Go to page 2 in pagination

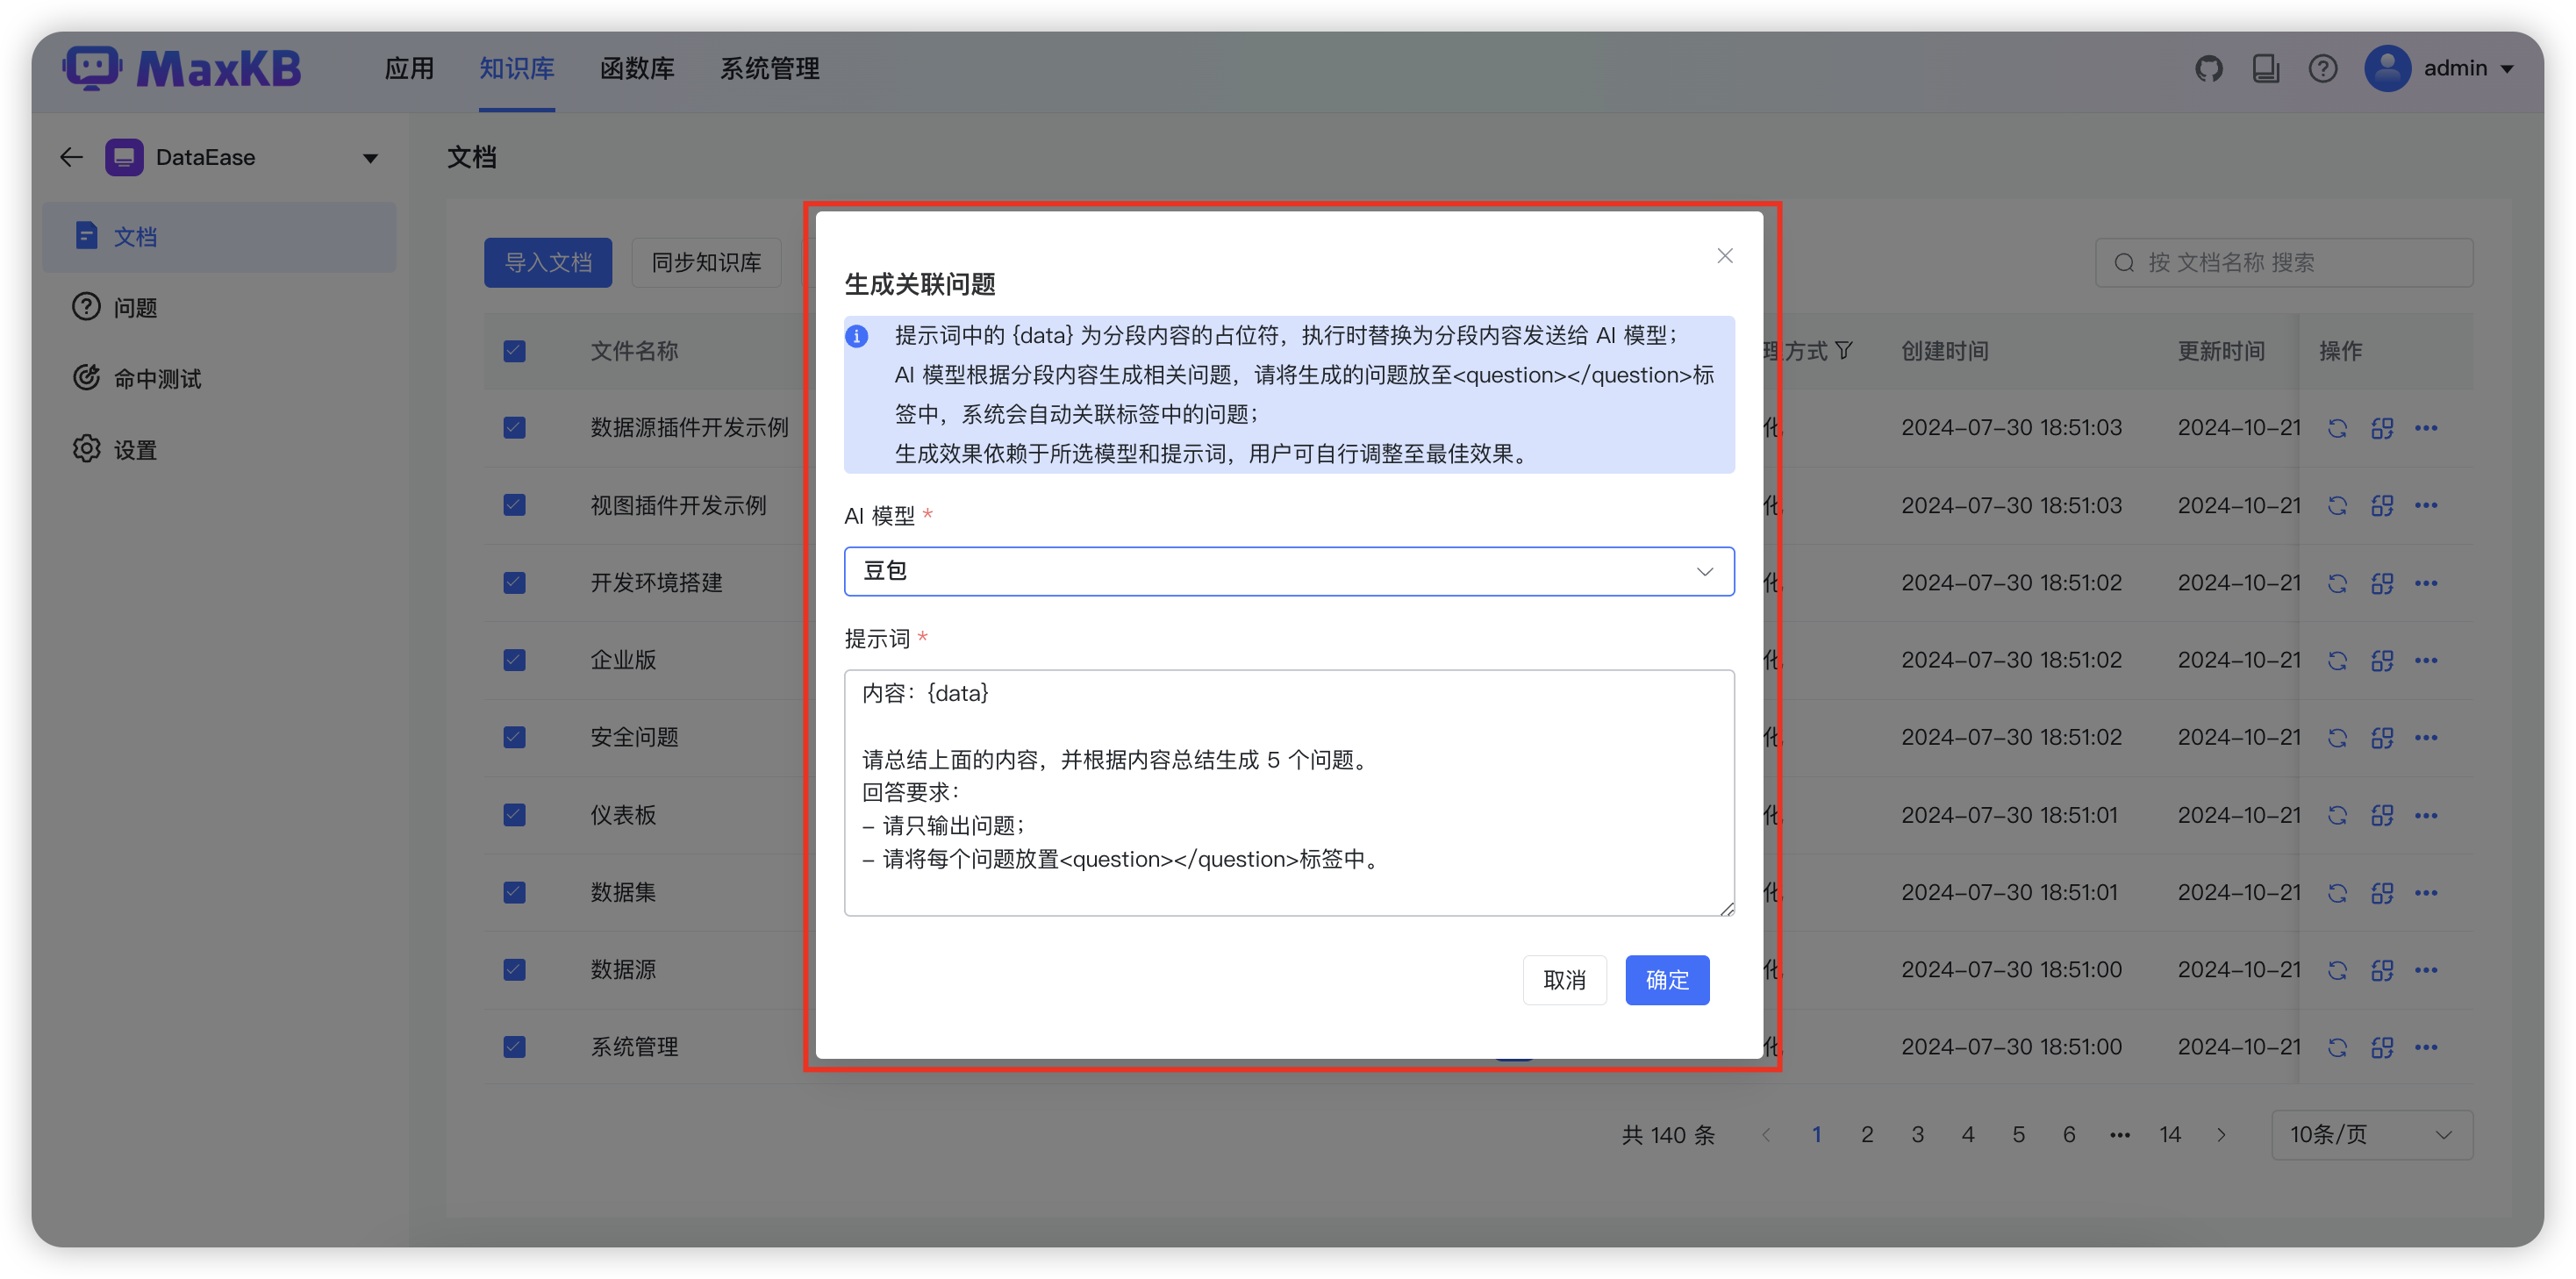(1867, 1135)
